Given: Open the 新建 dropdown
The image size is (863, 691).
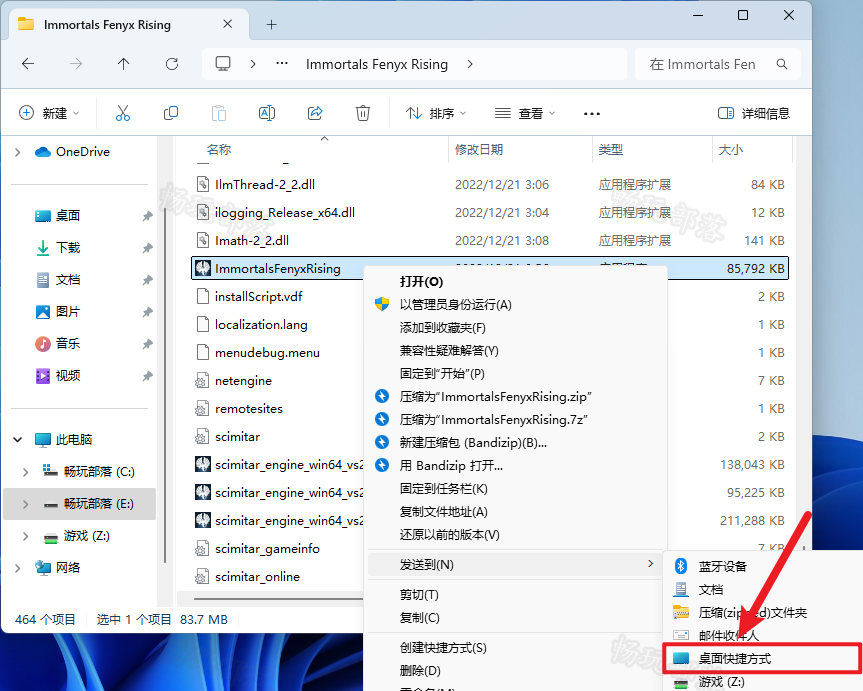Looking at the screenshot, I should pos(50,113).
